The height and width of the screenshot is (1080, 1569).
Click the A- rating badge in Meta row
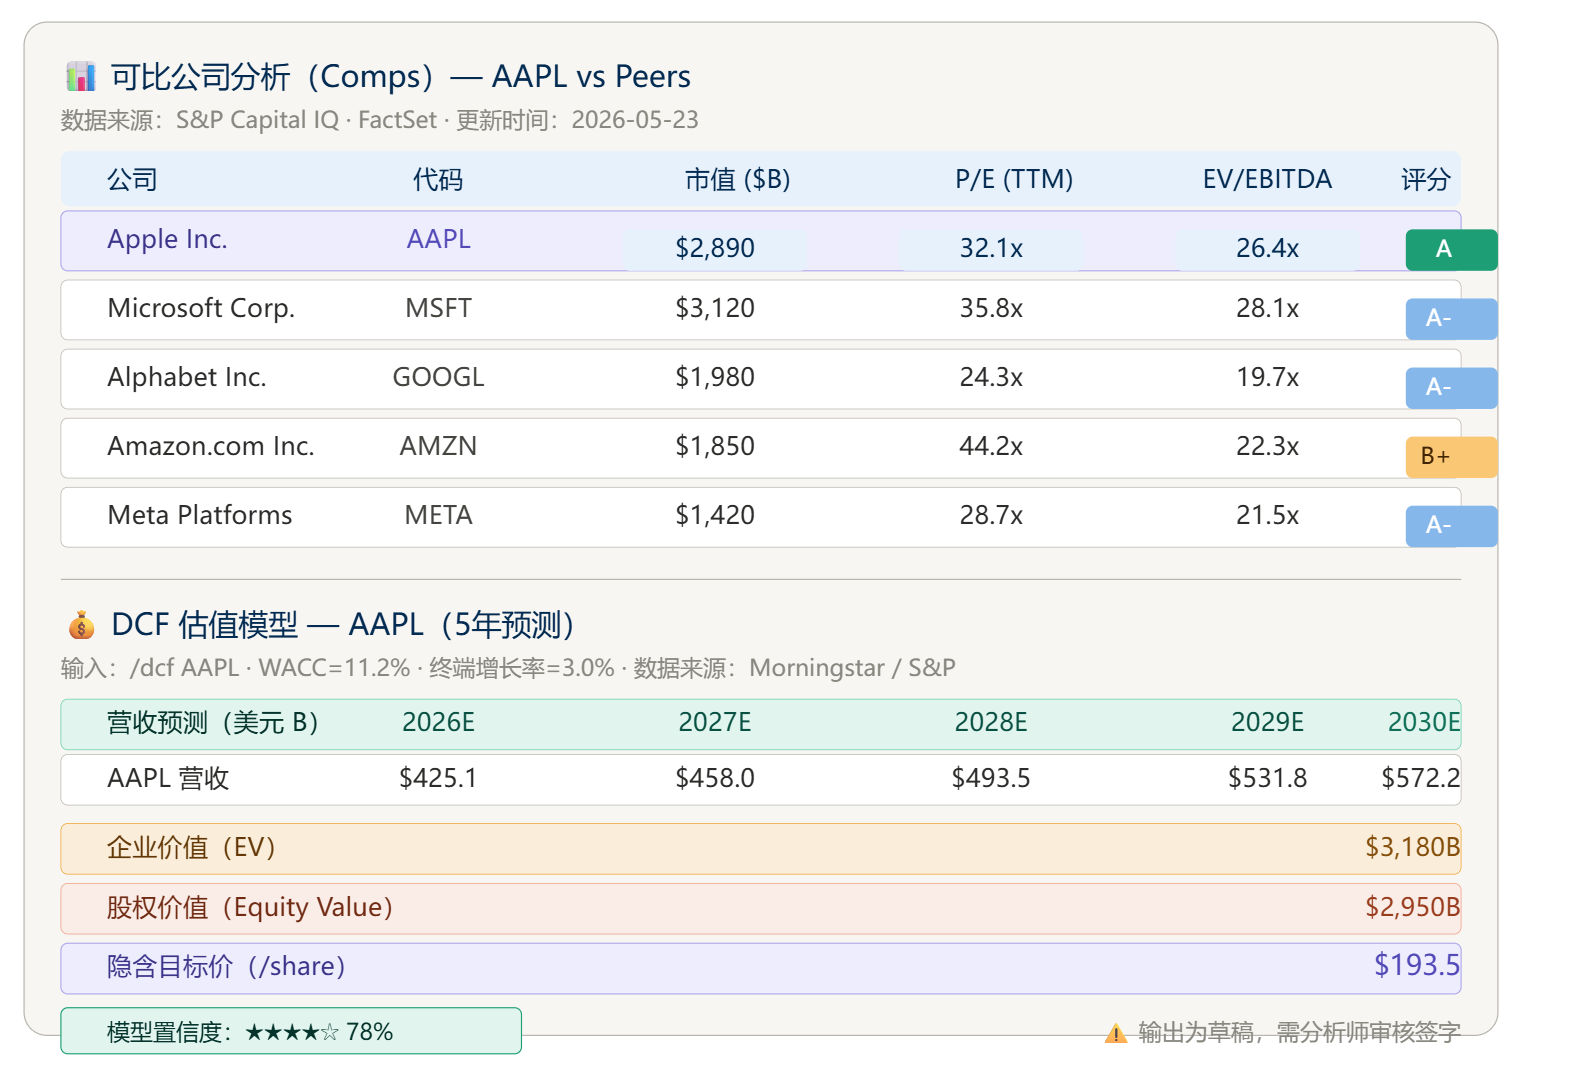tap(1451, 526)
